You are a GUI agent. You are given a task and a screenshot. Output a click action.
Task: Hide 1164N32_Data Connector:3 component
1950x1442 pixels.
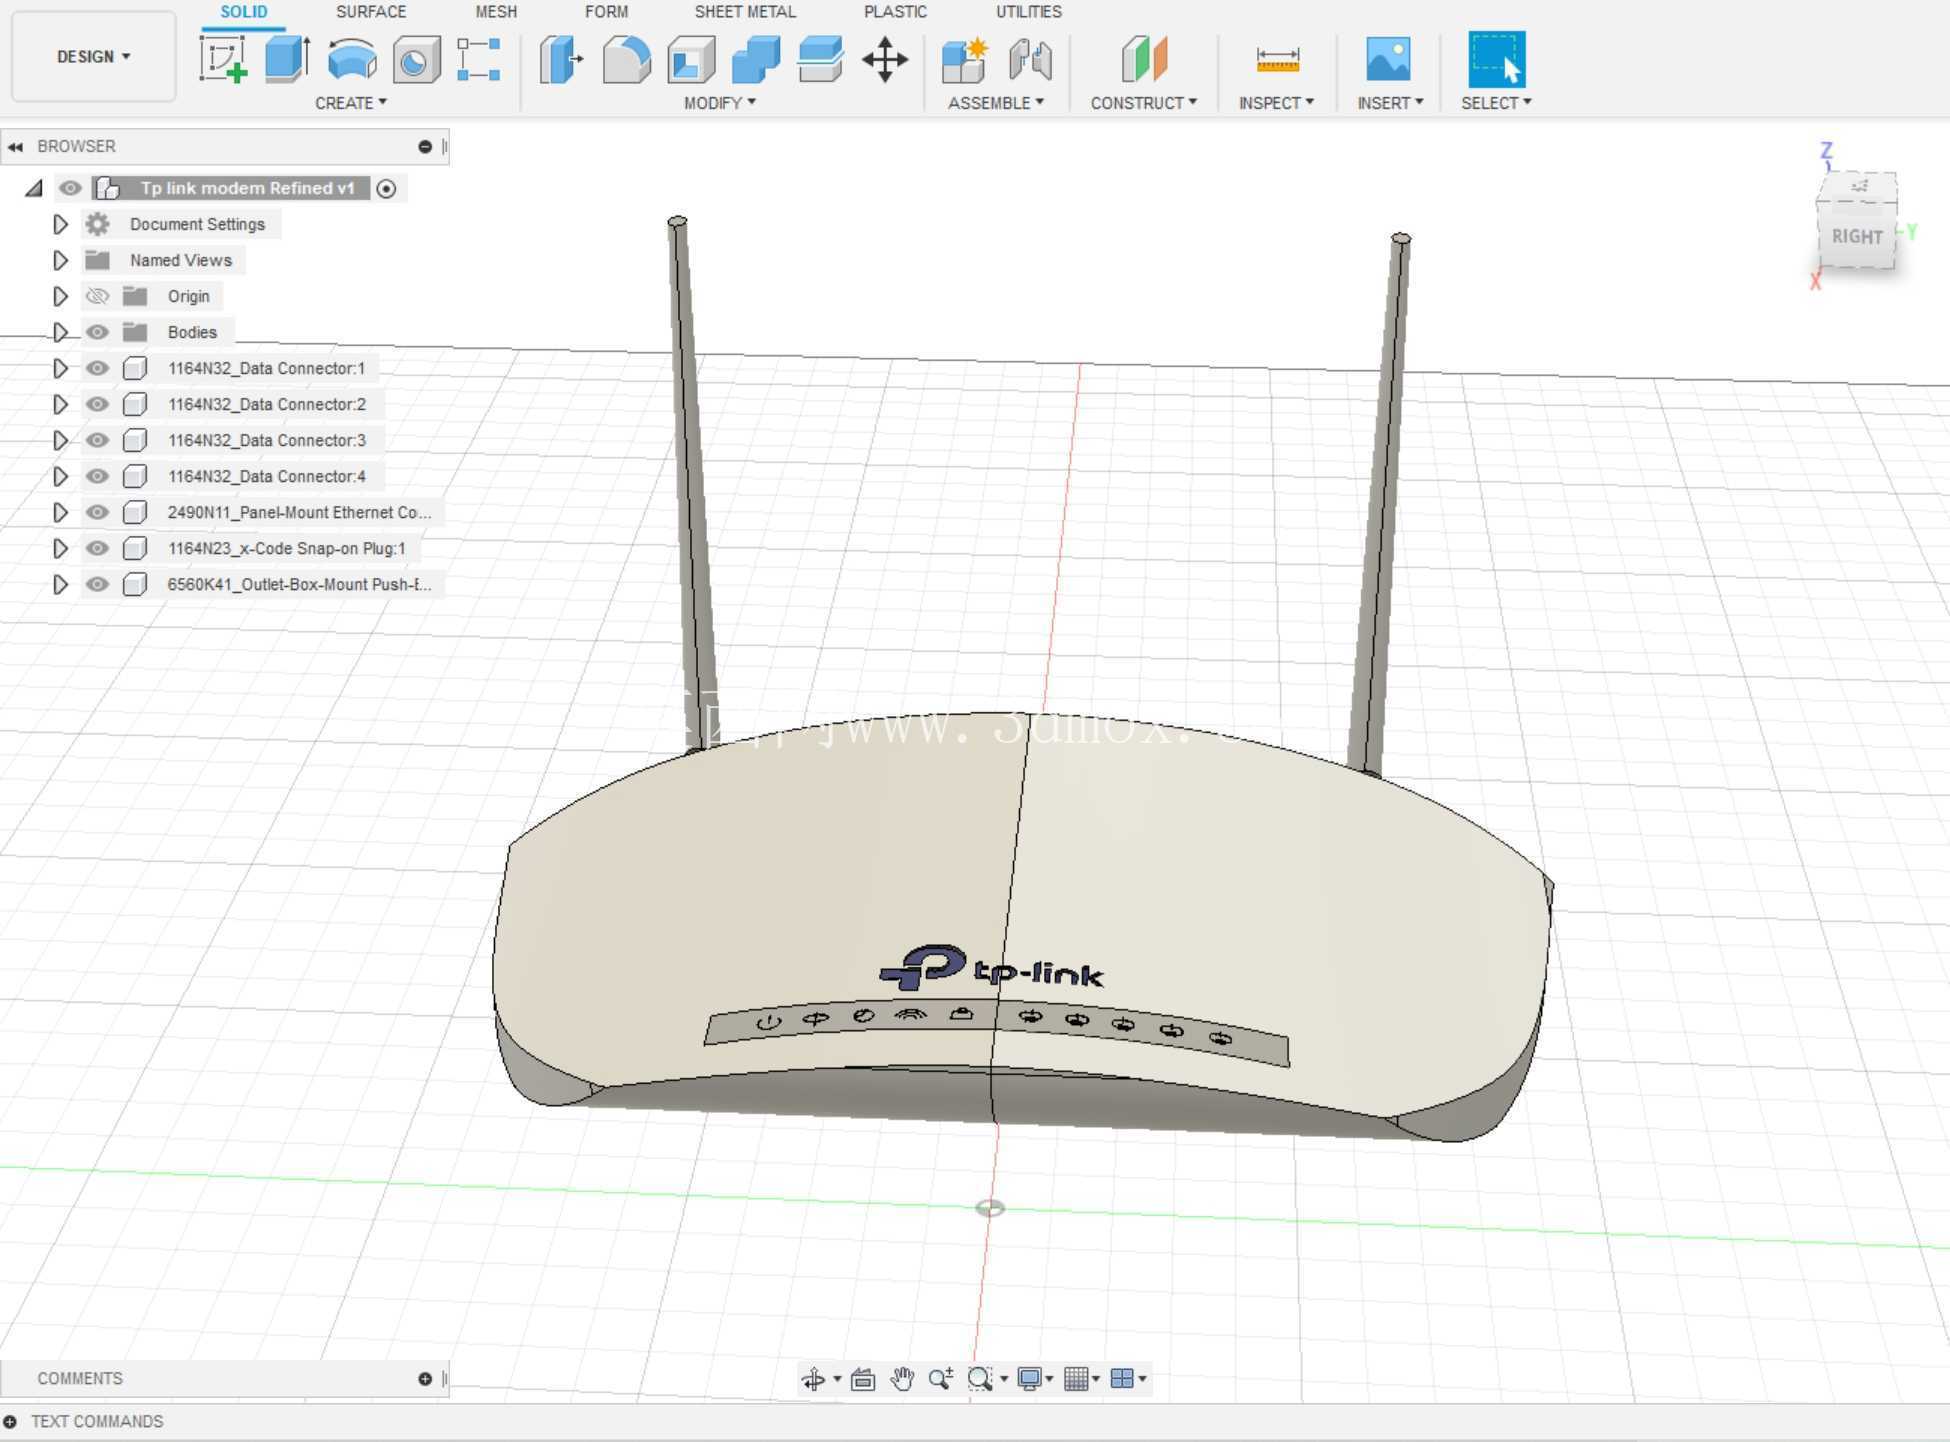click(97, 440)
